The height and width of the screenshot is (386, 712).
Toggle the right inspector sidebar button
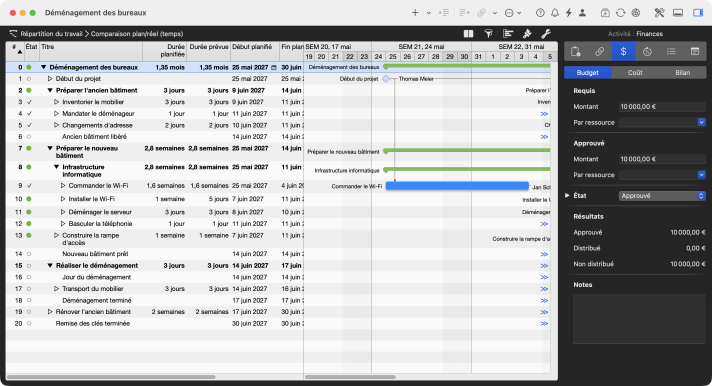tap(698, 13)
